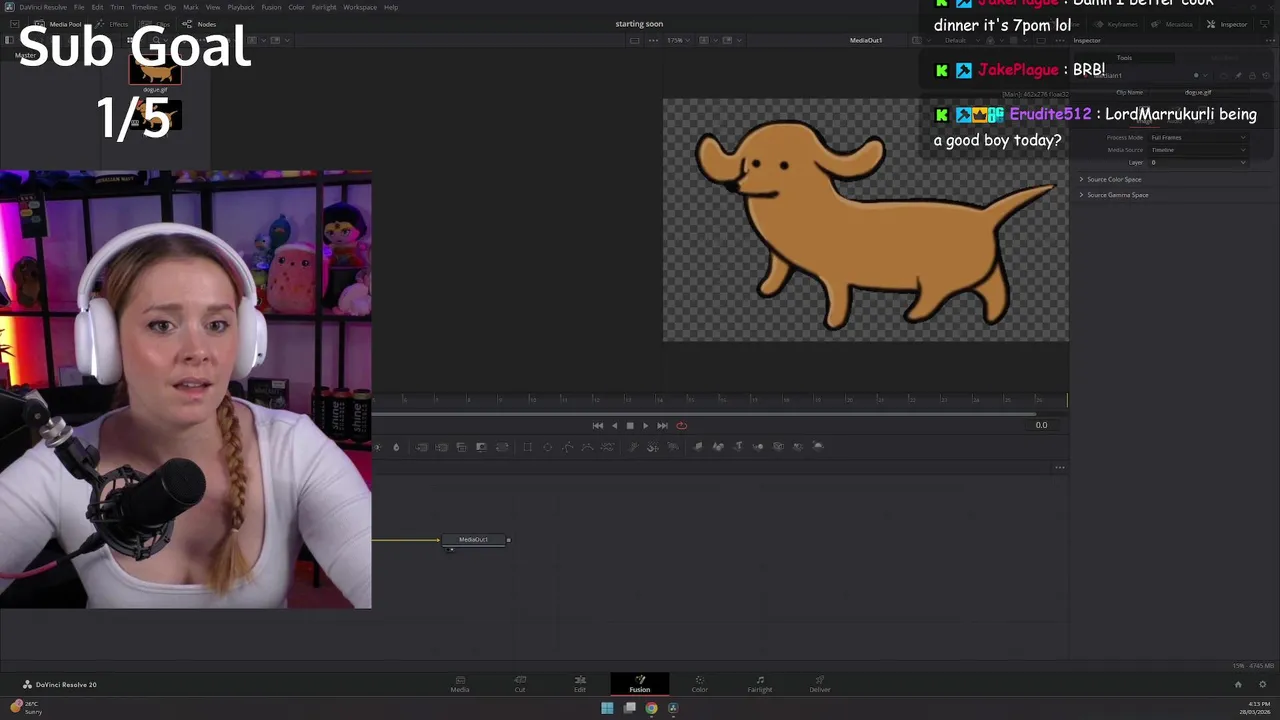Add an Ellipse mask from toolbar
Screen dimensions: 1280x720
547,446
